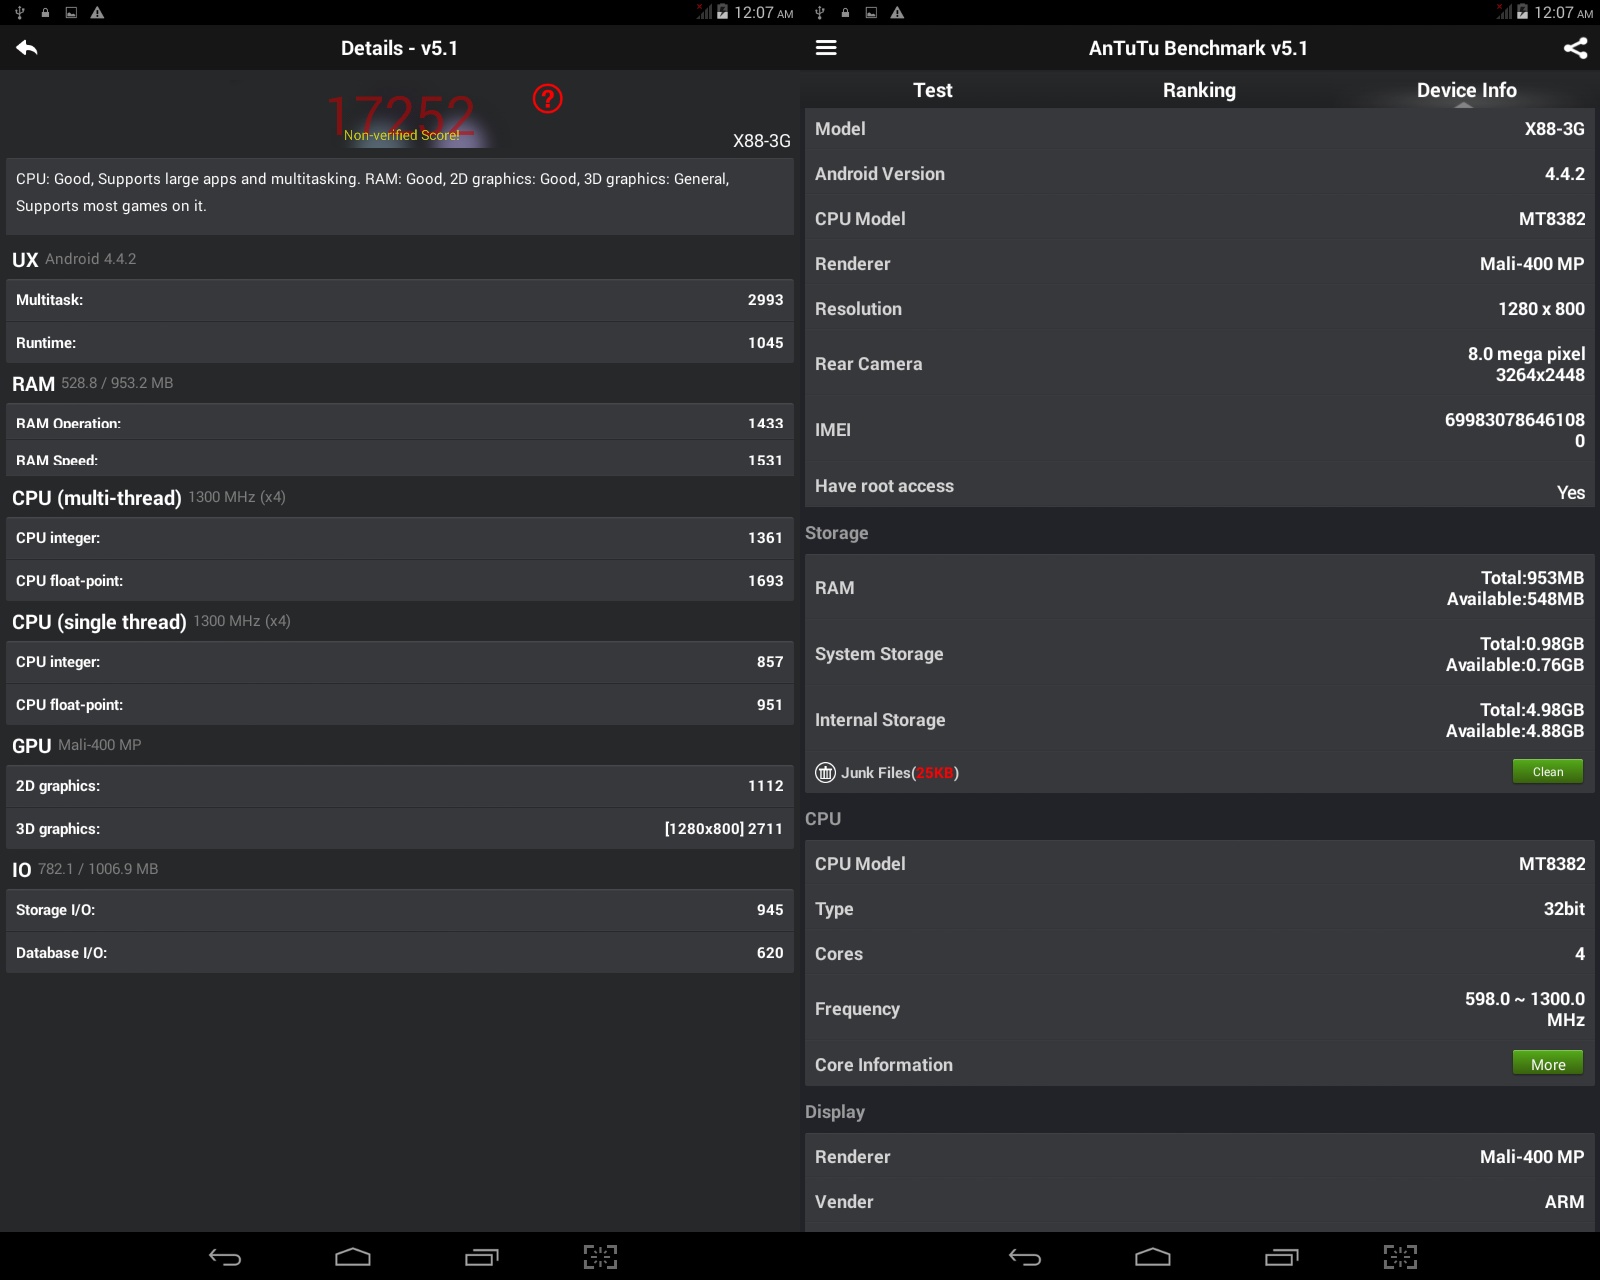Select single thread CPU integer value 857

tap(769, 662)
